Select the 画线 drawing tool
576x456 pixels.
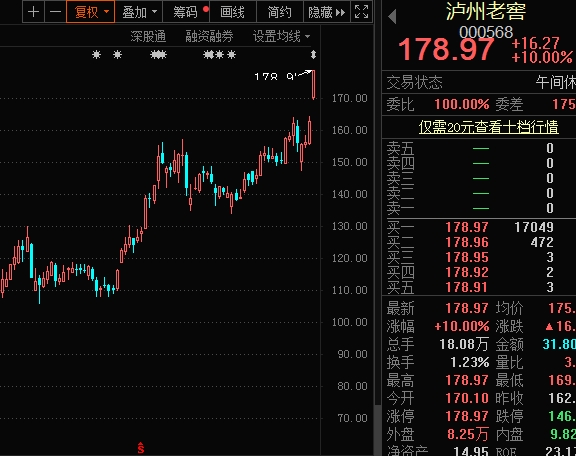233,12
